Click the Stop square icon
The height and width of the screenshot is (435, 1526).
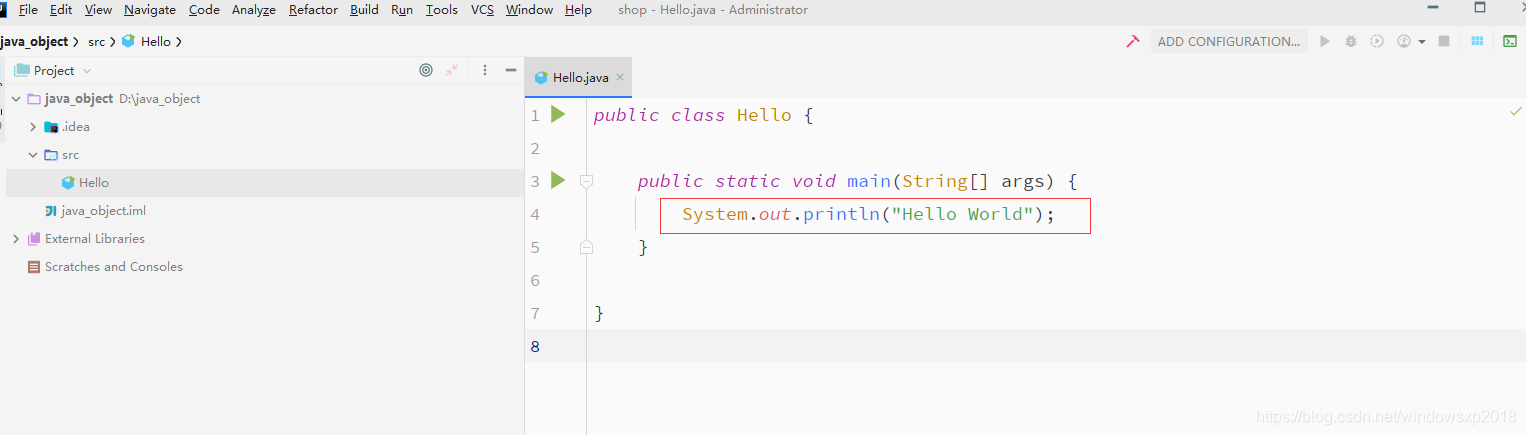(x=1444, y=41)
